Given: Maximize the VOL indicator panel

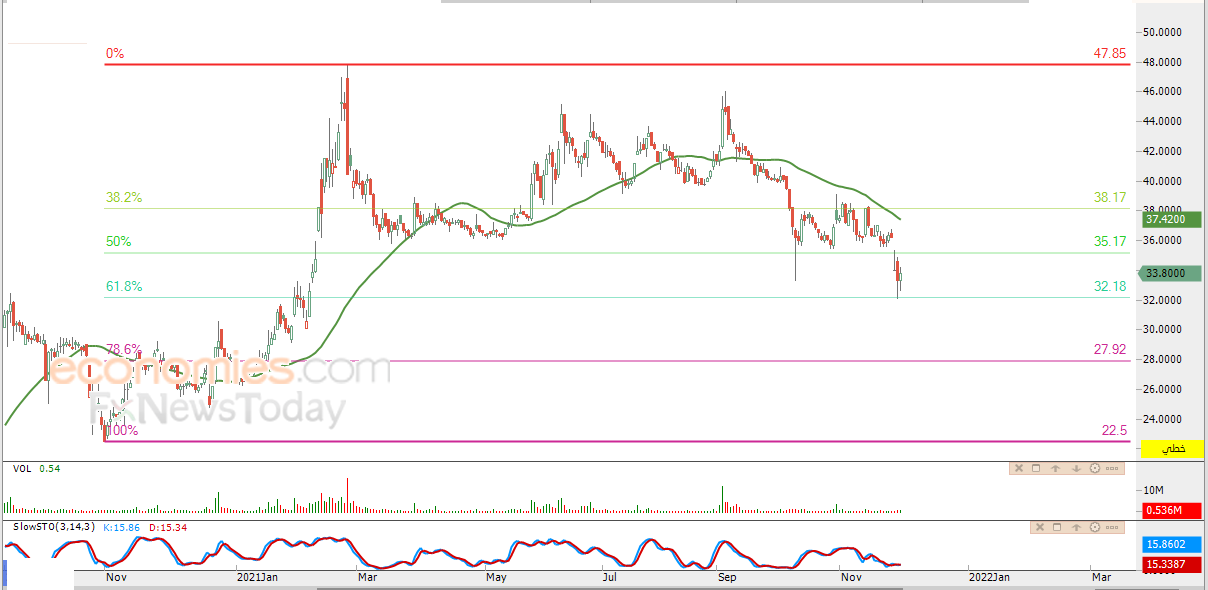Looking at the screenshot, I should (1037, 468).
